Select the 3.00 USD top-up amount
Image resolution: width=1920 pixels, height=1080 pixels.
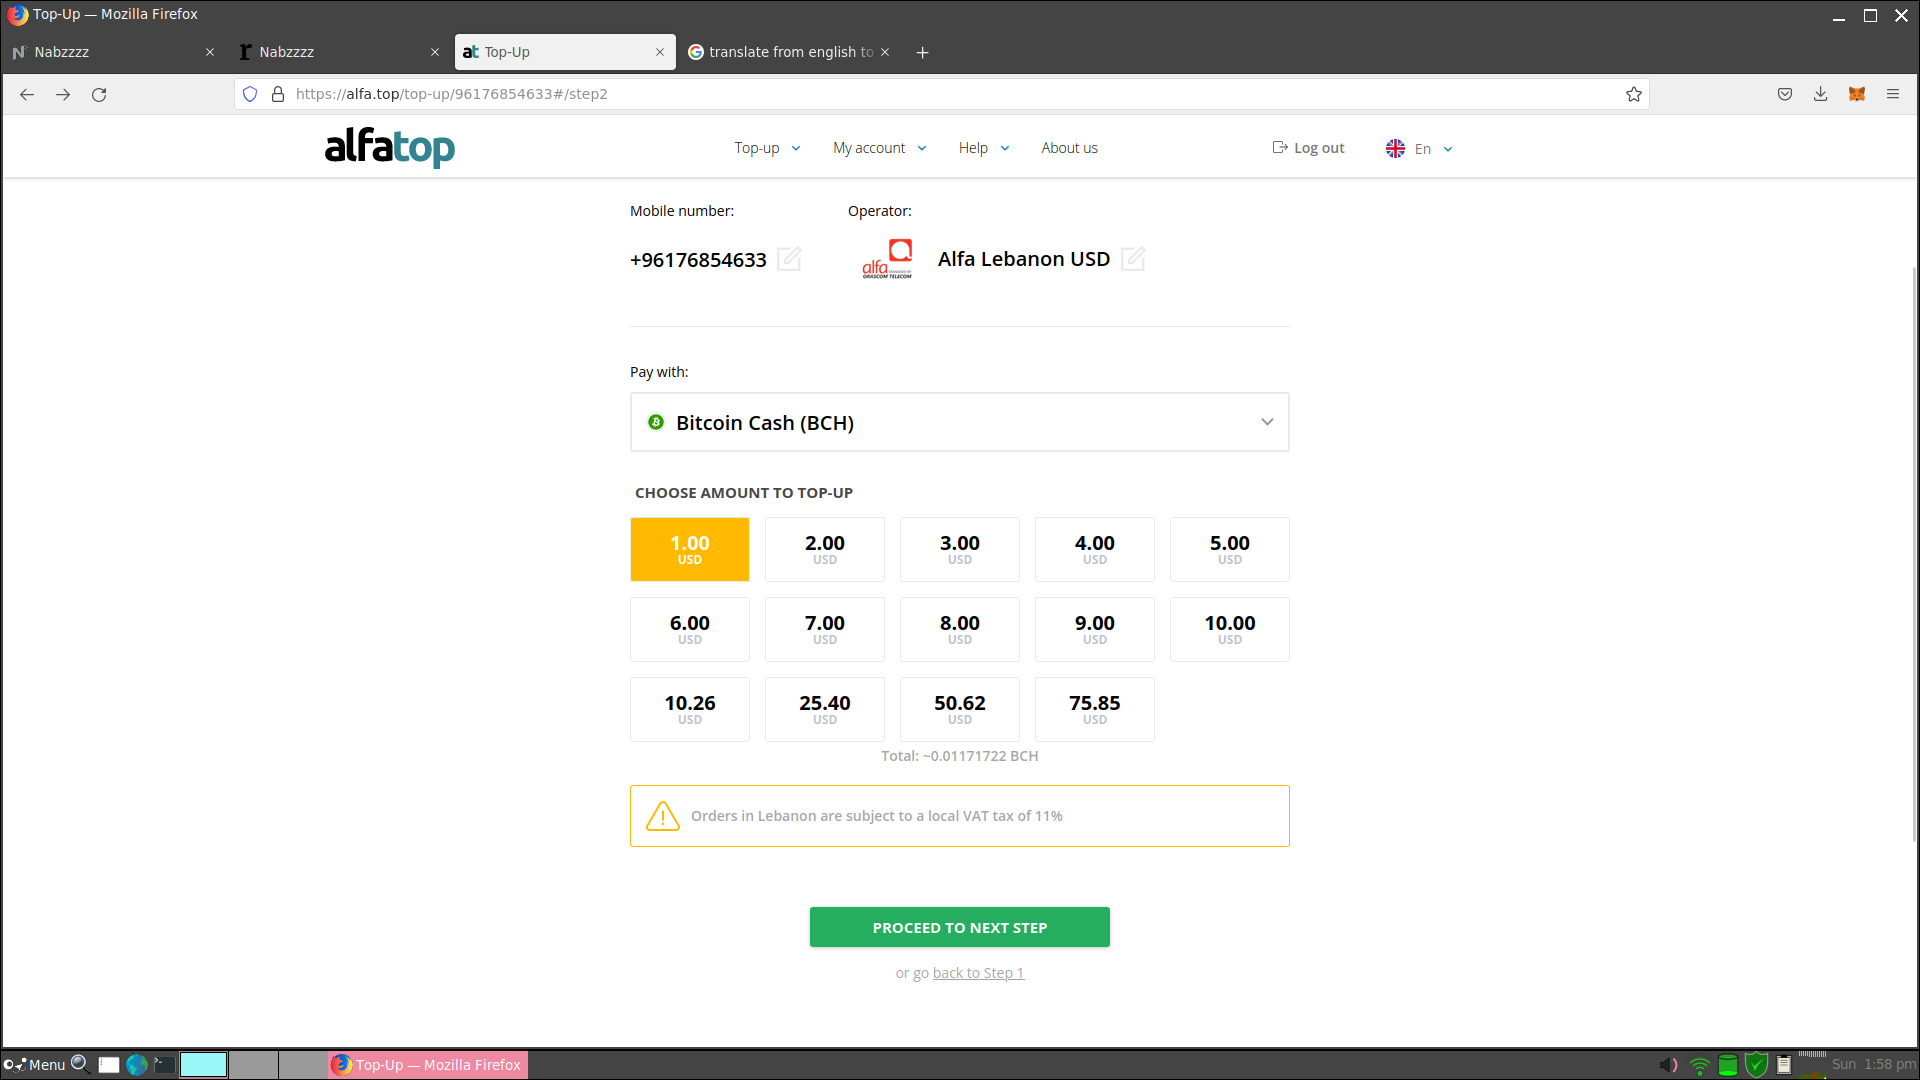tap(960, 549)
